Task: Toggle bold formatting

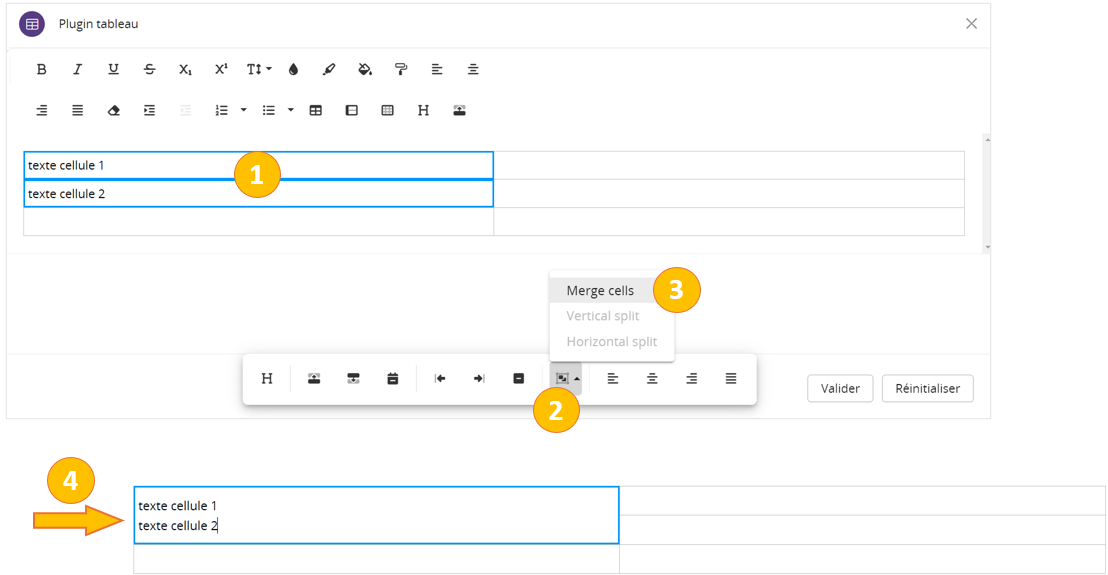Action: [41, 69]
